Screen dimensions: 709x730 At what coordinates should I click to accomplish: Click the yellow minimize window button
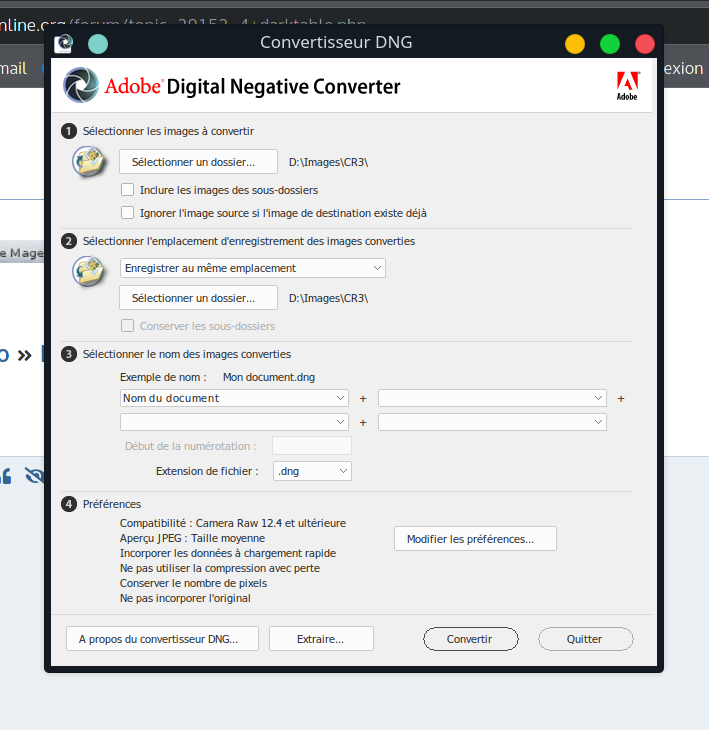click(575, 44)
